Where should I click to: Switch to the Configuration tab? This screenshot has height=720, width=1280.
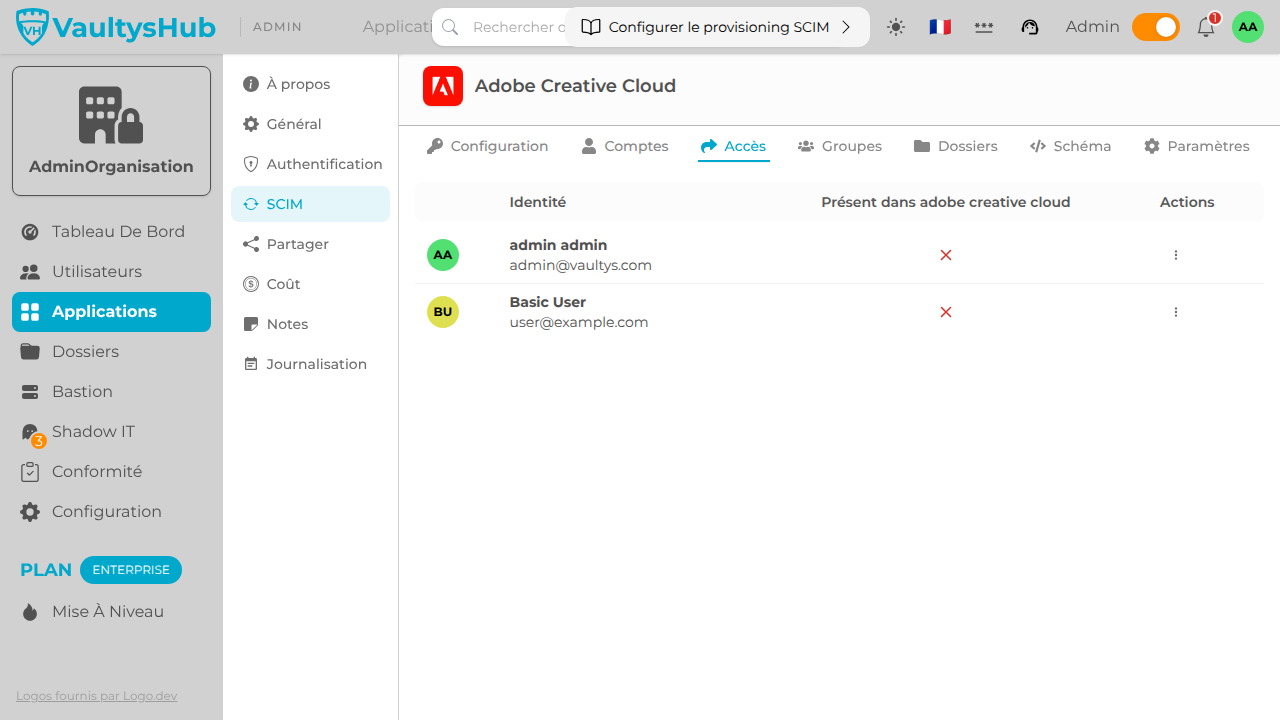487,146
